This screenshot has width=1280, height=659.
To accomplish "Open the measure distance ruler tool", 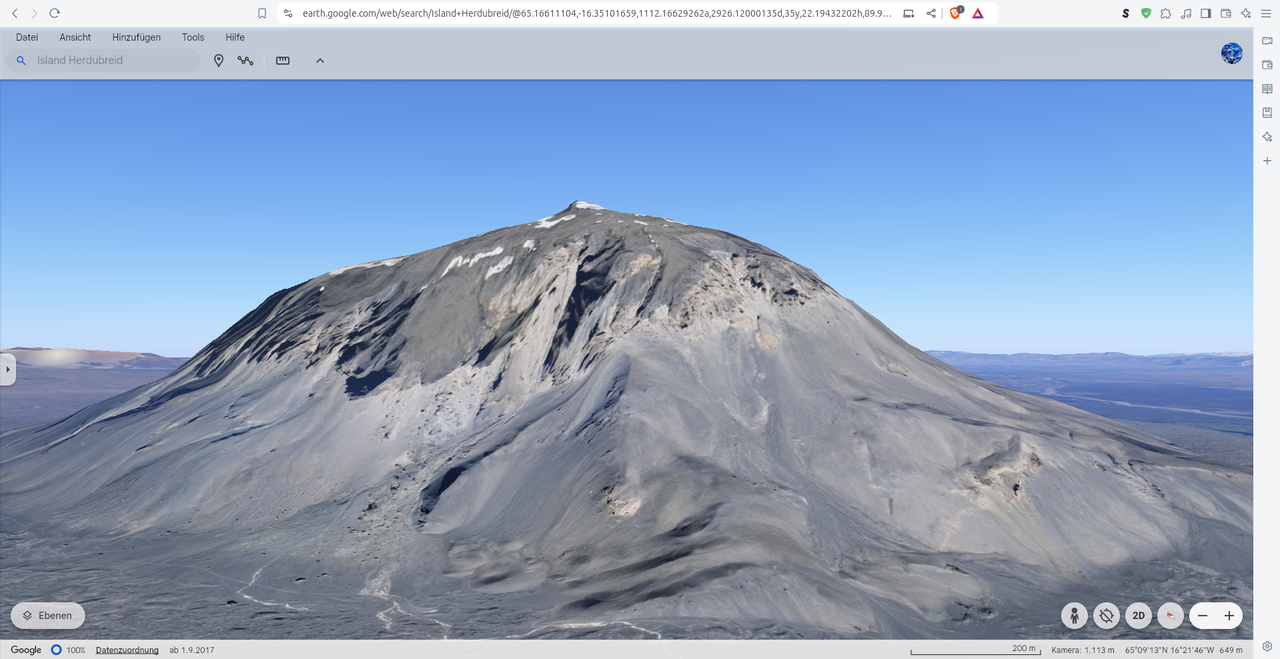I will pyautogui.click(x=283, y=61).
